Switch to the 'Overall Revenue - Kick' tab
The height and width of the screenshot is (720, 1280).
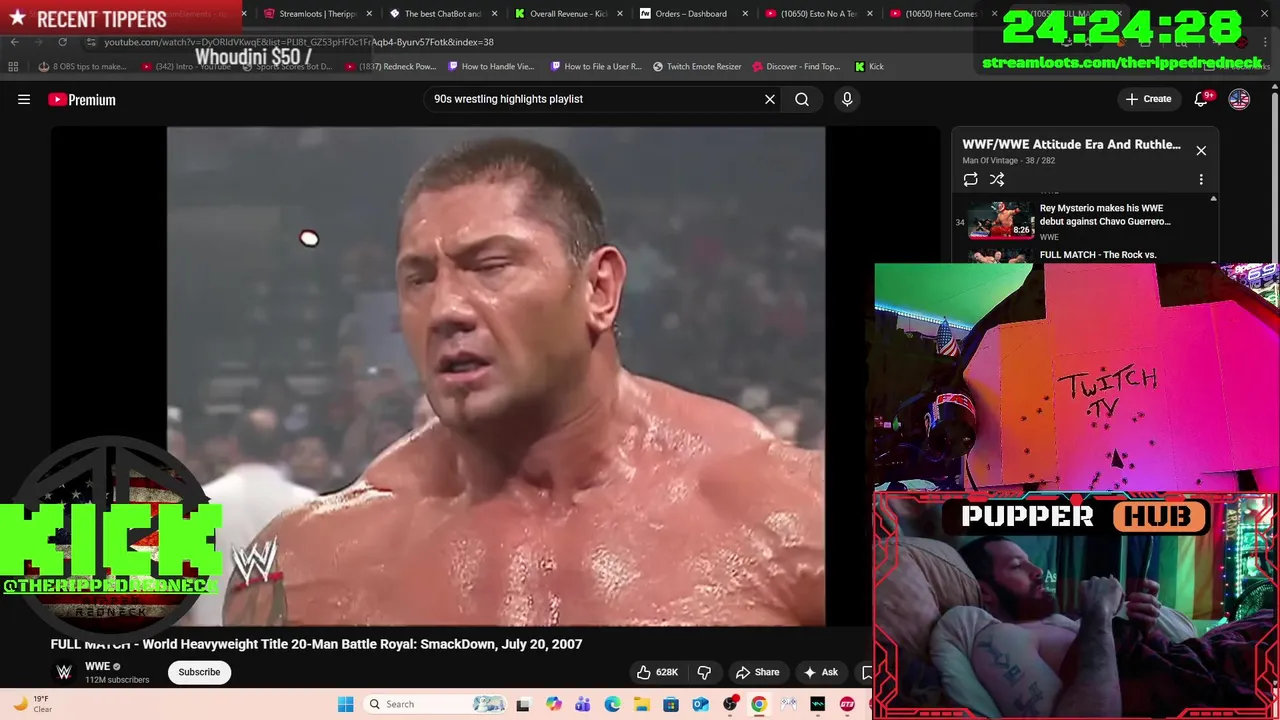568,14
